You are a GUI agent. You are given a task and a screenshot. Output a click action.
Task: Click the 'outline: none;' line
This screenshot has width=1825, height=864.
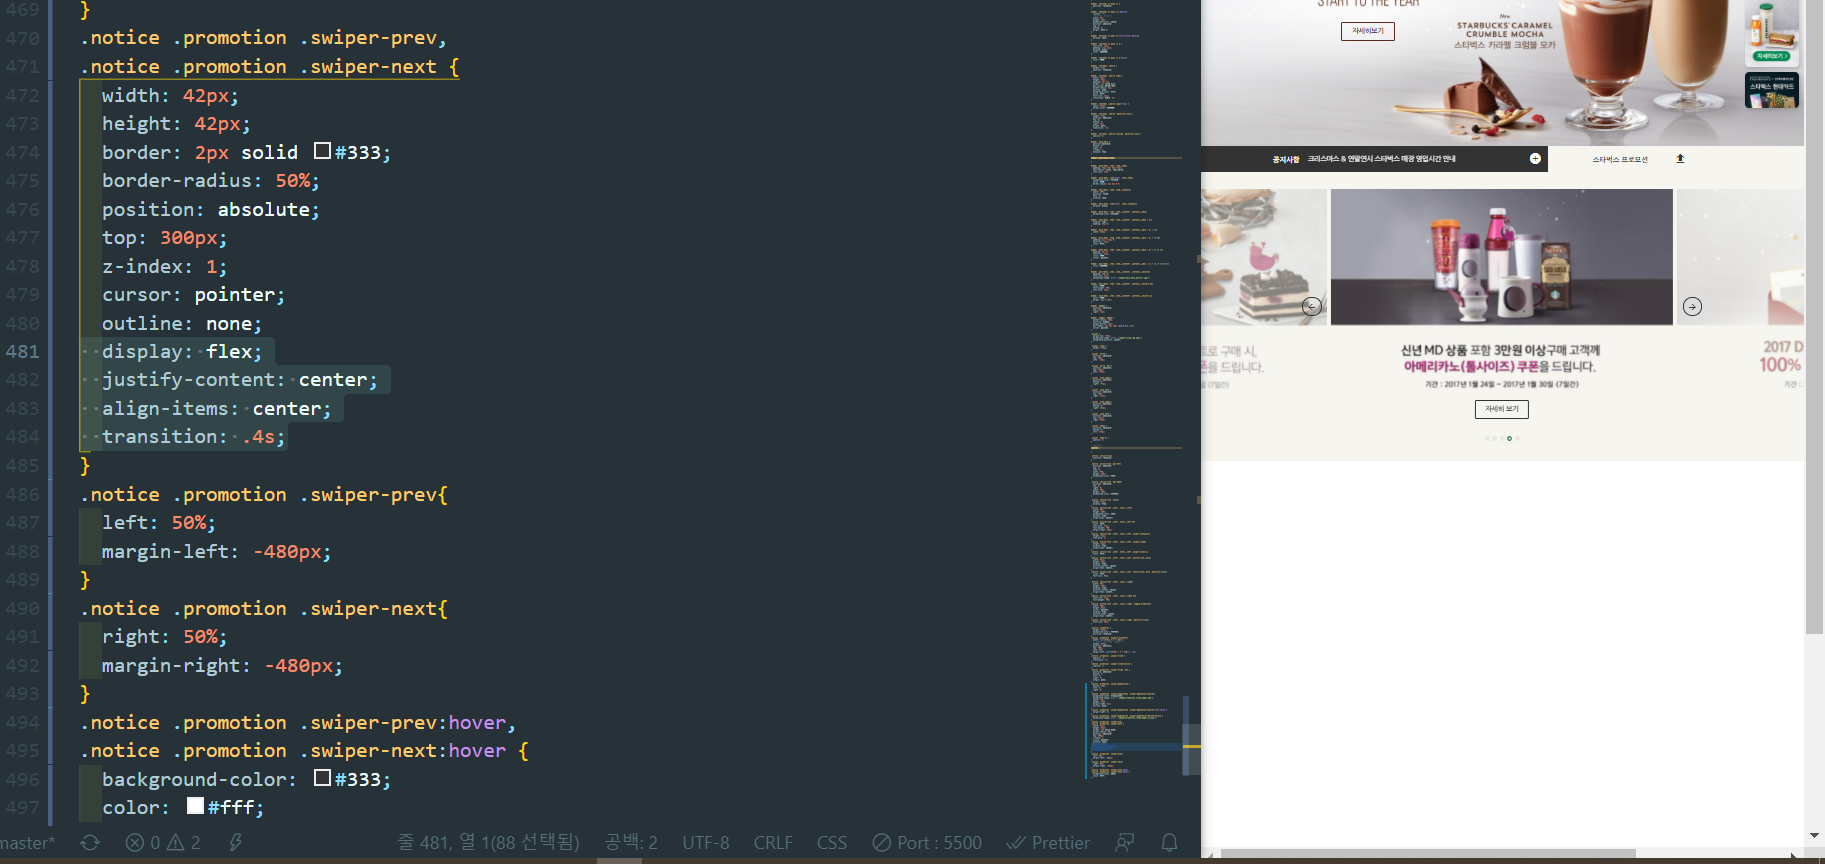tap(181, 323)
